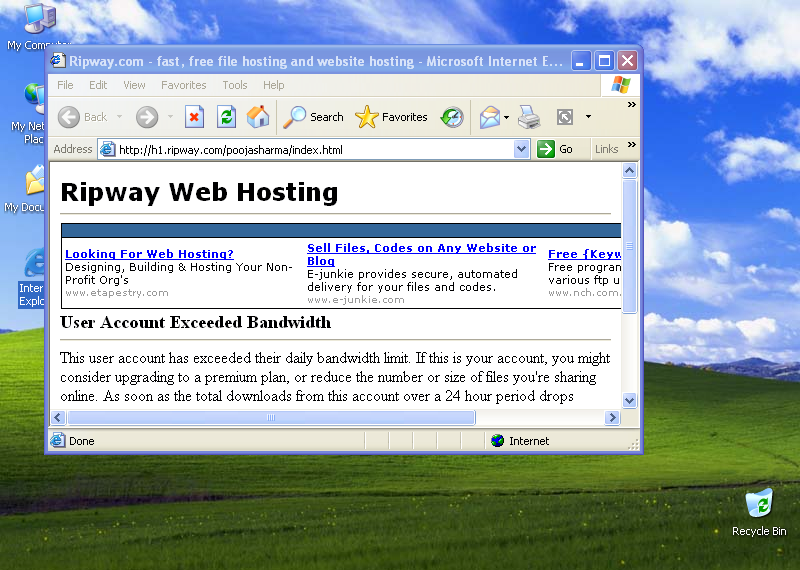This screenshot has width=800, height=570.
Task: Click the vertical scrollbar thumb
Action: pos(630,246)
